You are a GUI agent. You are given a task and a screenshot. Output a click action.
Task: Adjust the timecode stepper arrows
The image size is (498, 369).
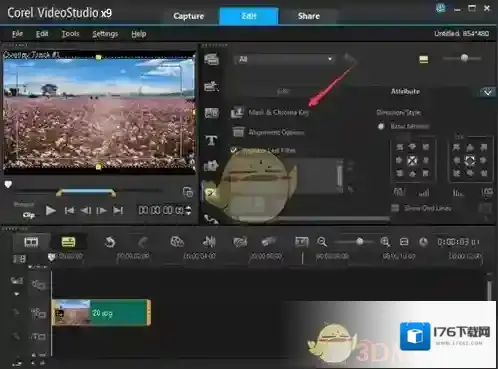click(x=188, y=210)
